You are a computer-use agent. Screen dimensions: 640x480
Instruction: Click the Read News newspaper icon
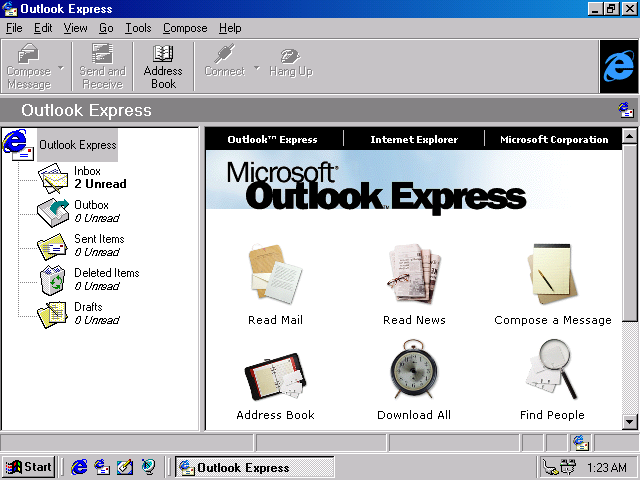point(414,273)
